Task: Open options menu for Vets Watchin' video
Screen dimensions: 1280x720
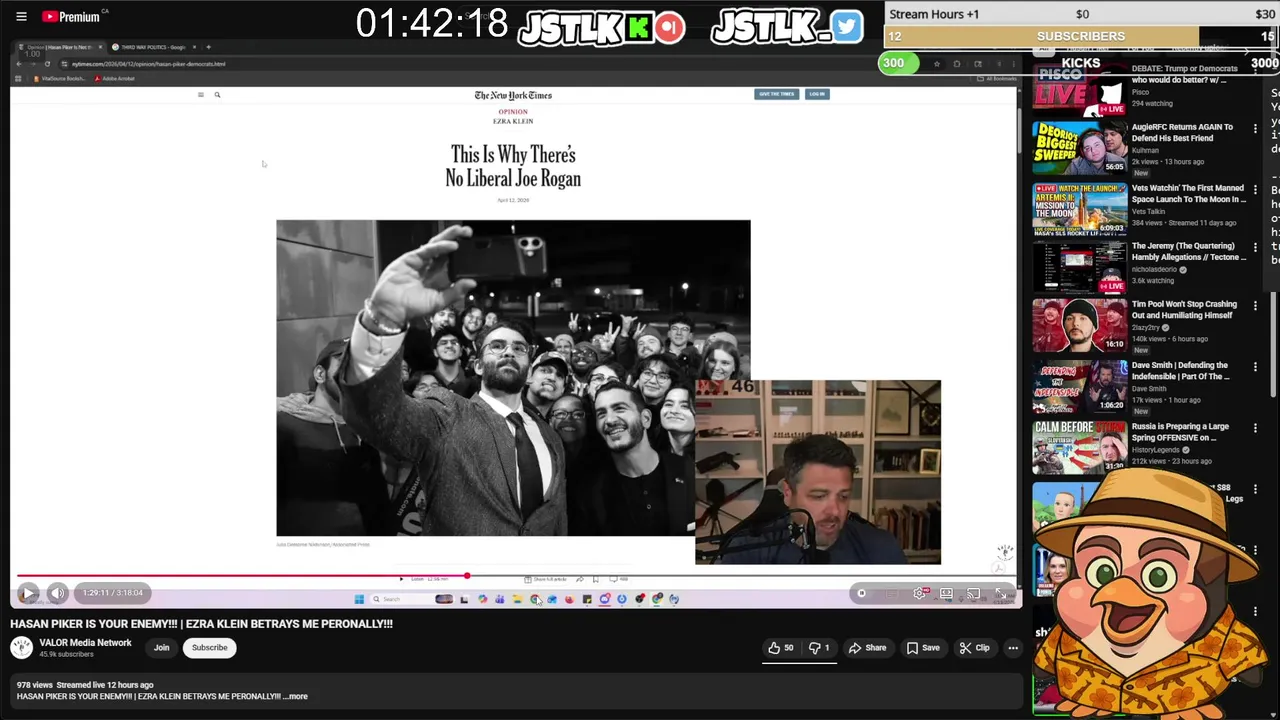Action: (x=1255, y=189)
